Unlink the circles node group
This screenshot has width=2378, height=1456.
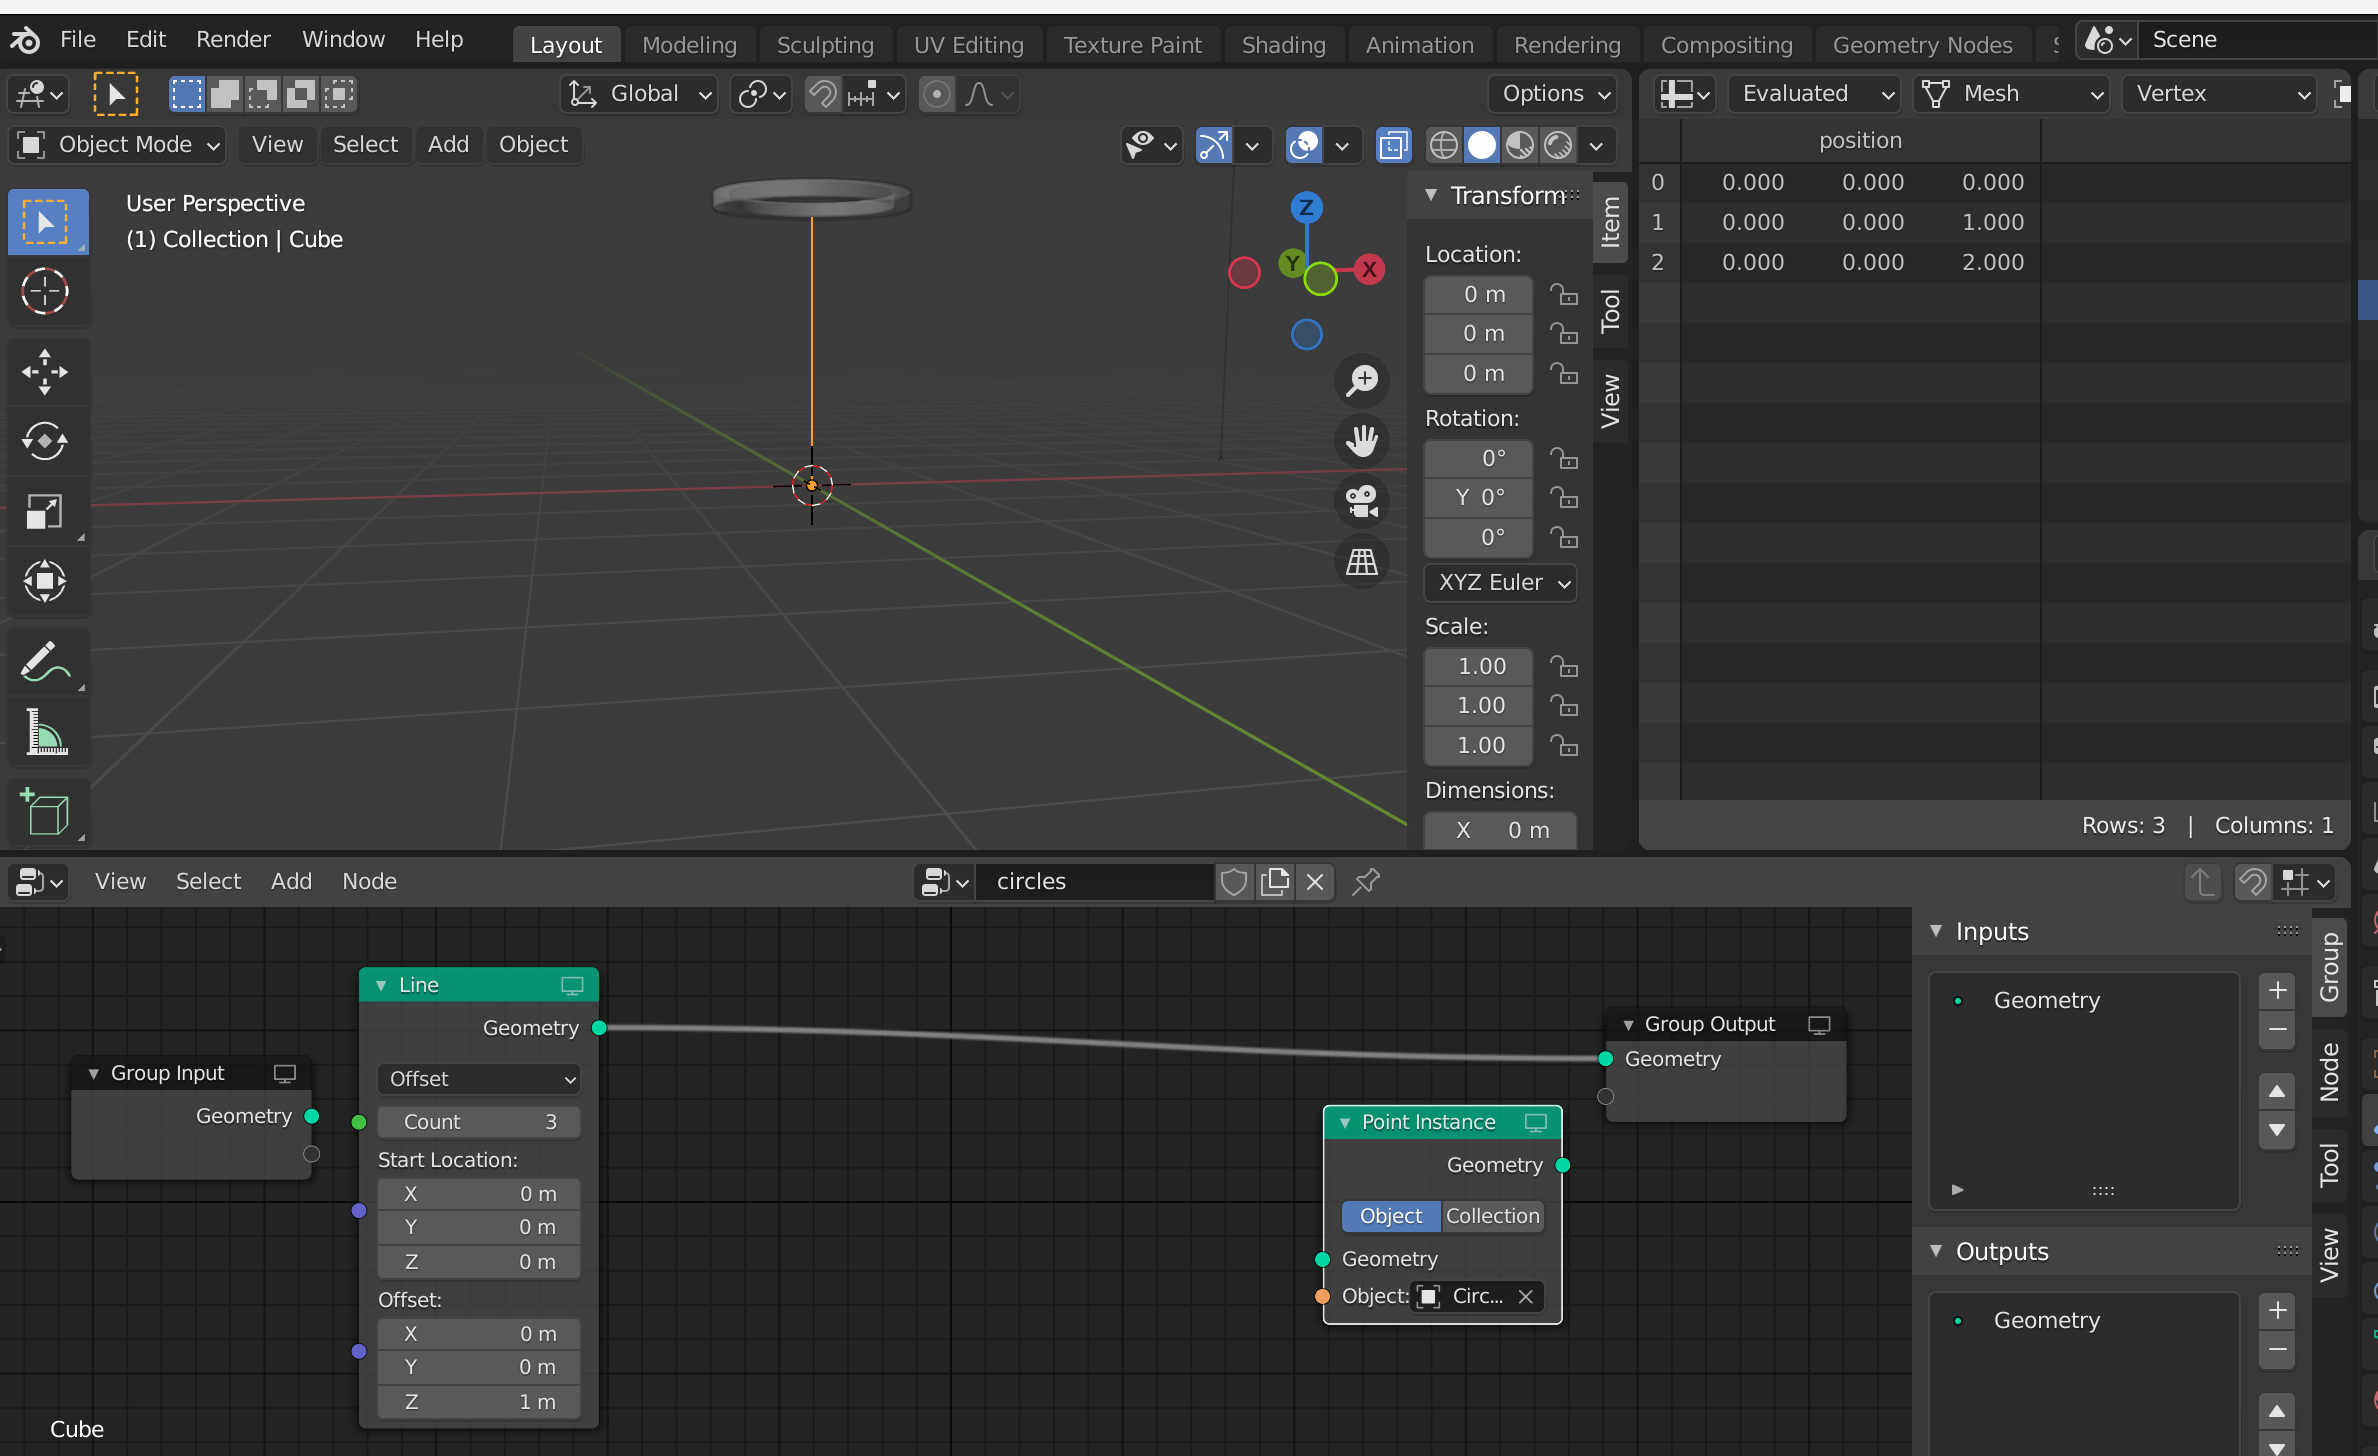1315,882
